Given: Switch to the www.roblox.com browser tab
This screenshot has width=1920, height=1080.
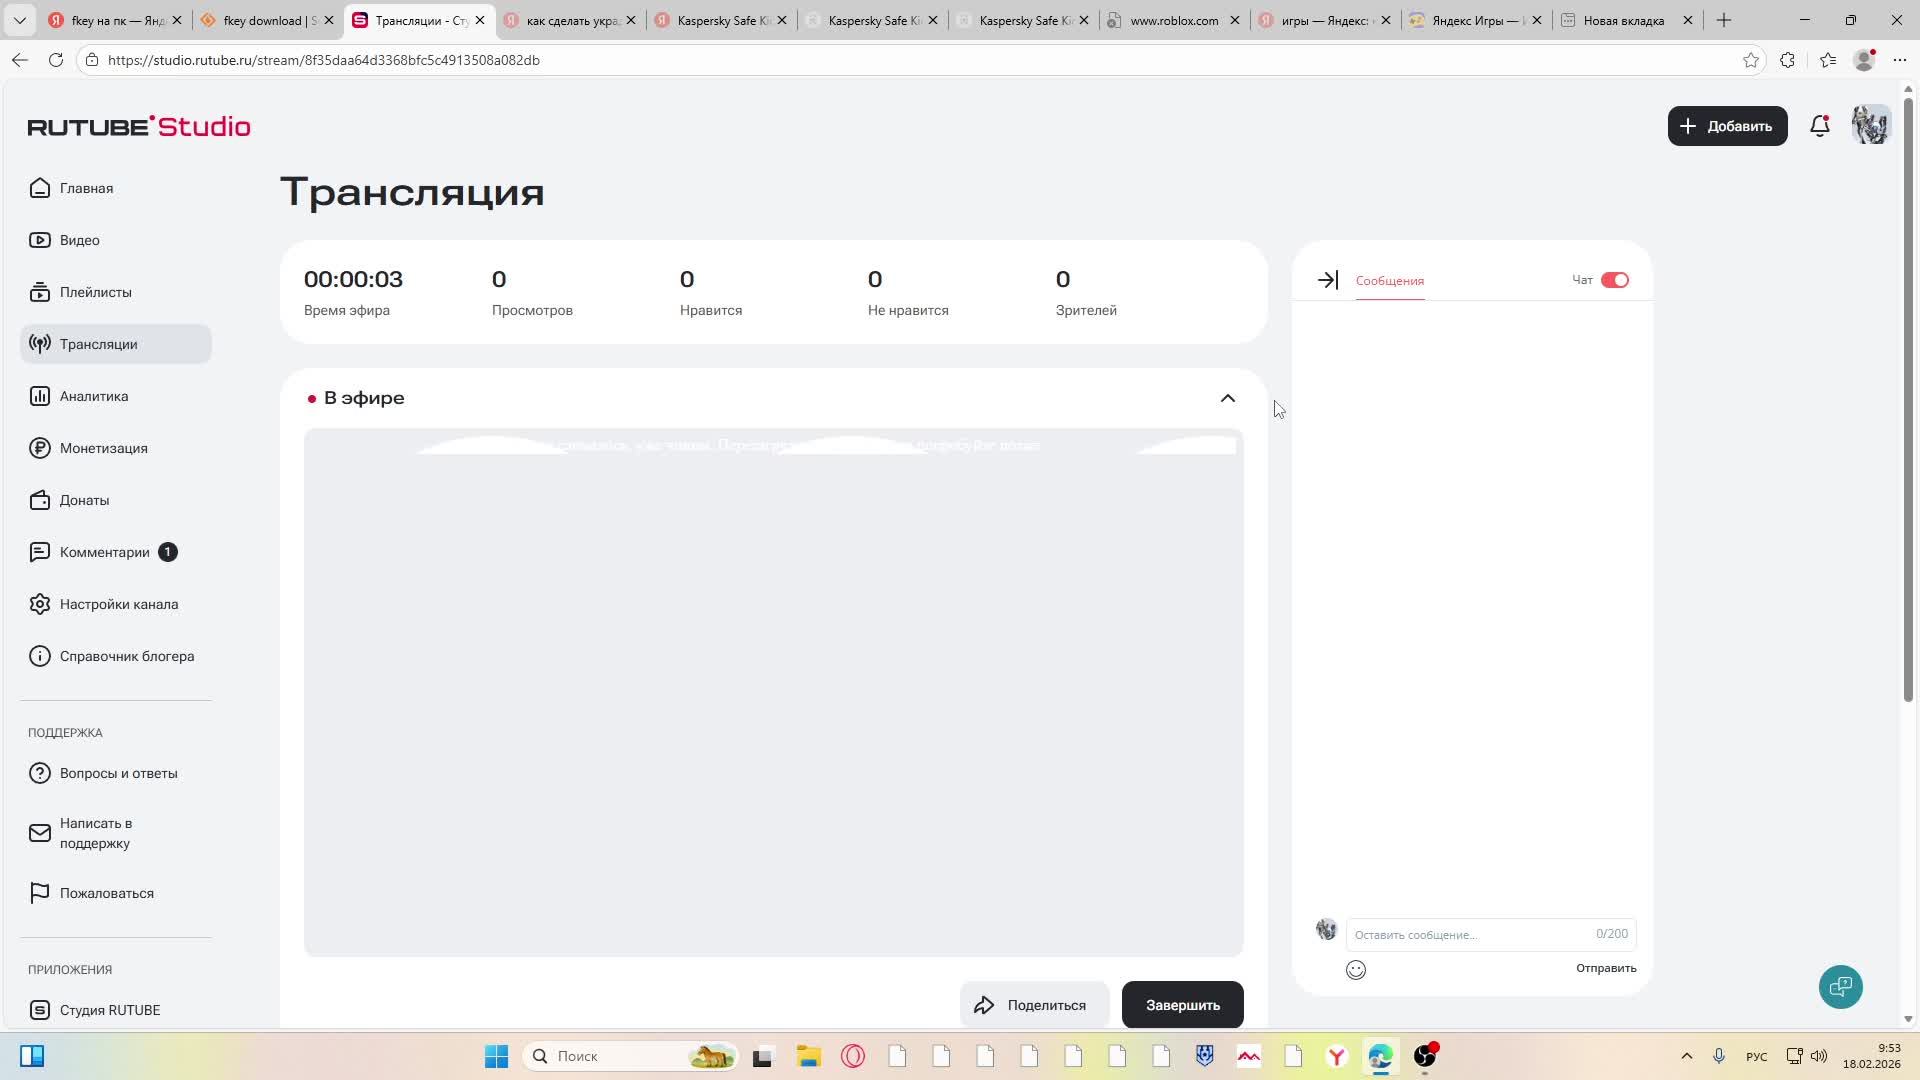Looking at the screenshot, I should [x=1173, y=20].
